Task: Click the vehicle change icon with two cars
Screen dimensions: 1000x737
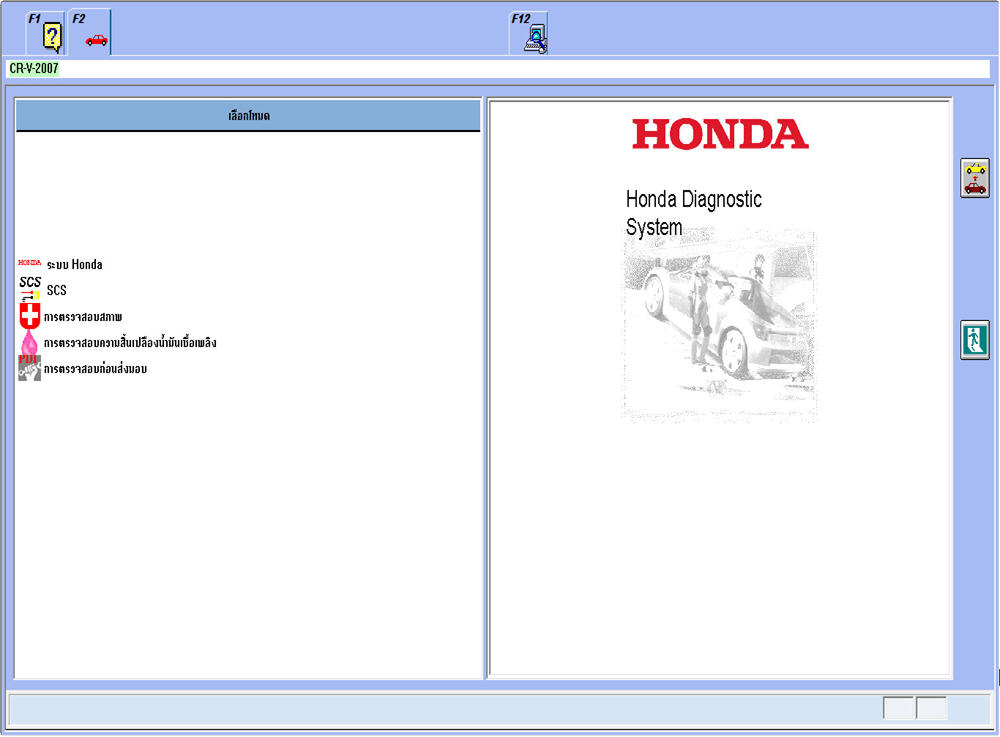Action: click(974, 178)
